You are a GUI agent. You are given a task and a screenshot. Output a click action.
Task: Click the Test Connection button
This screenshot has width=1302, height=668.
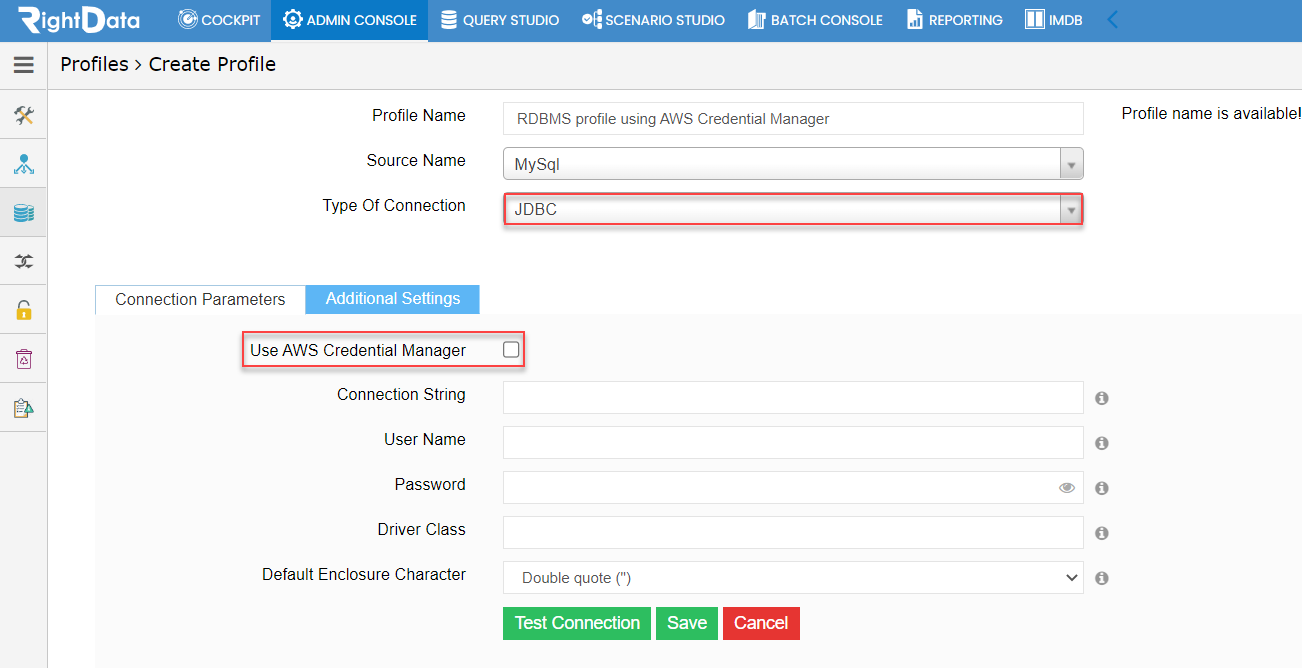[577, 623]
